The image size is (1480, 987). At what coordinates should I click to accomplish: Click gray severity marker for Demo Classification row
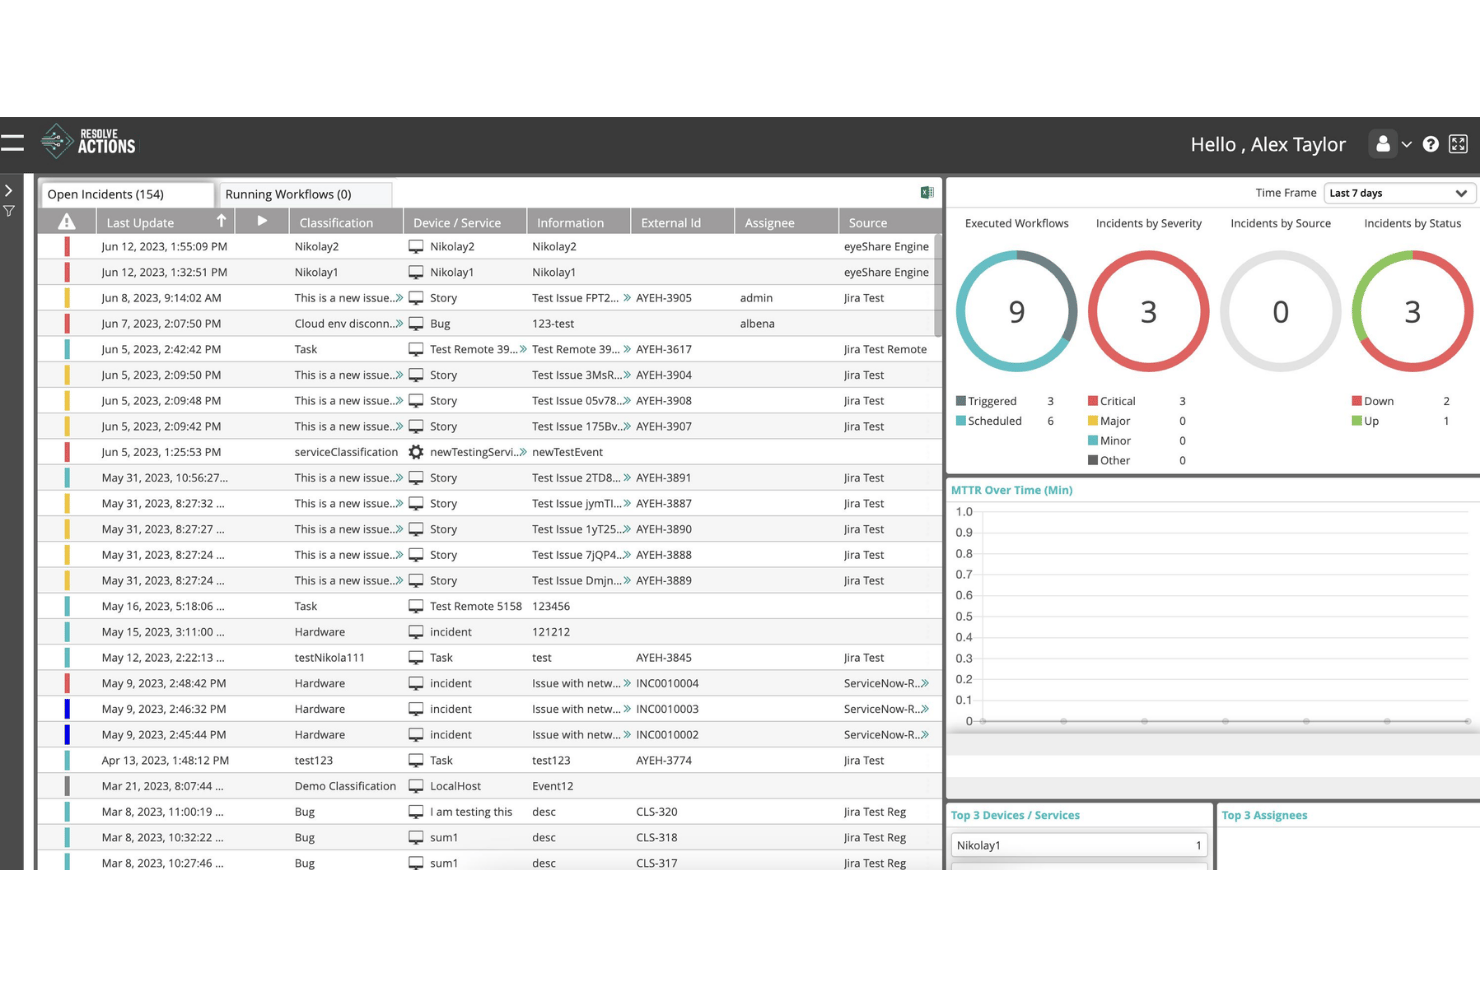67,786
